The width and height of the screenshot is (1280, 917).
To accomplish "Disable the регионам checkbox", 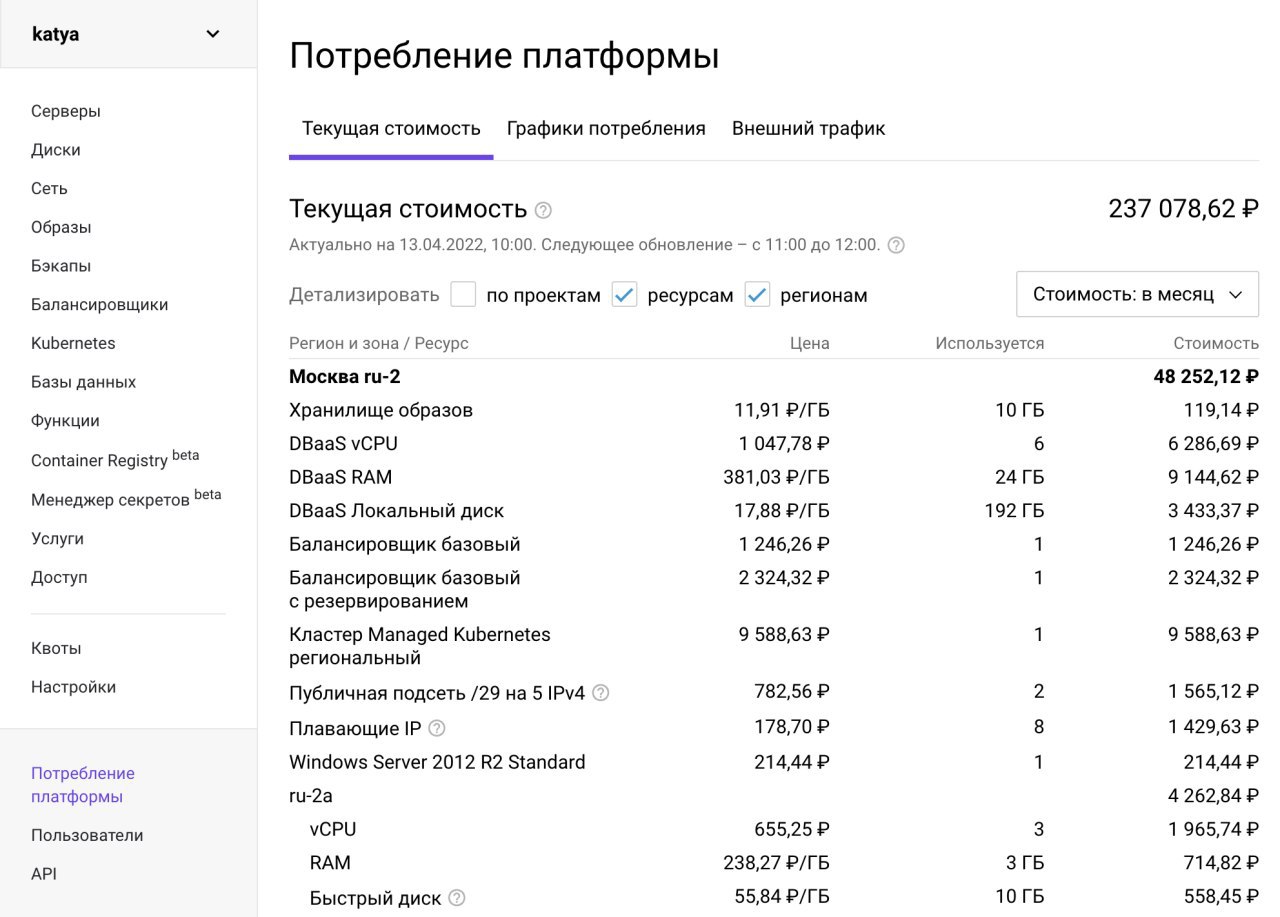I will pyautogui.click(x=757, y=294).
